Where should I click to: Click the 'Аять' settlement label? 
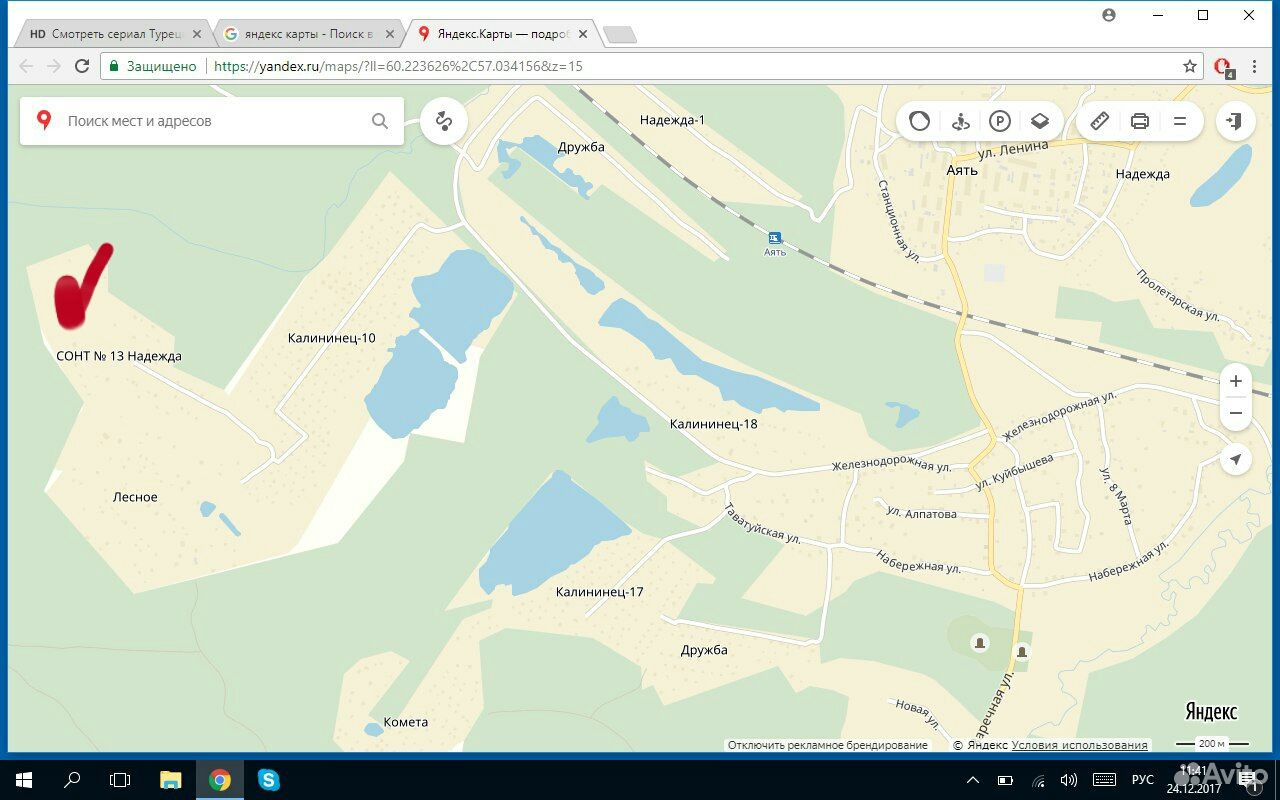(x=962, y=170)
